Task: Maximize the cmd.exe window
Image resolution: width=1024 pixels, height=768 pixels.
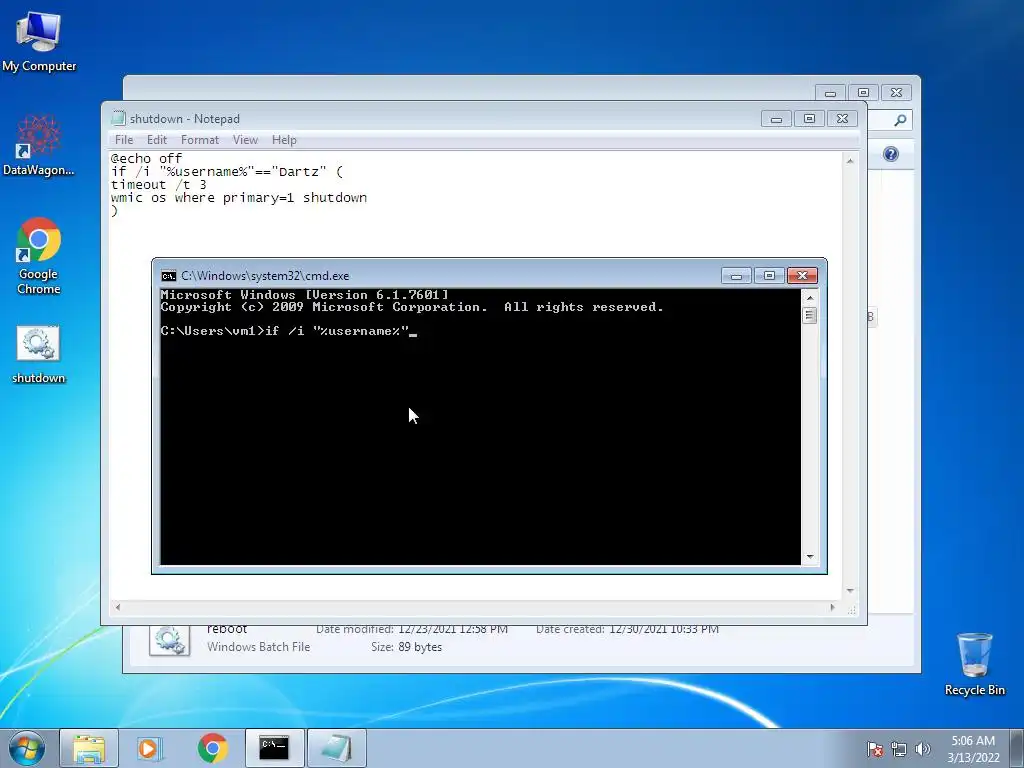Action: (x=769, y=276)
